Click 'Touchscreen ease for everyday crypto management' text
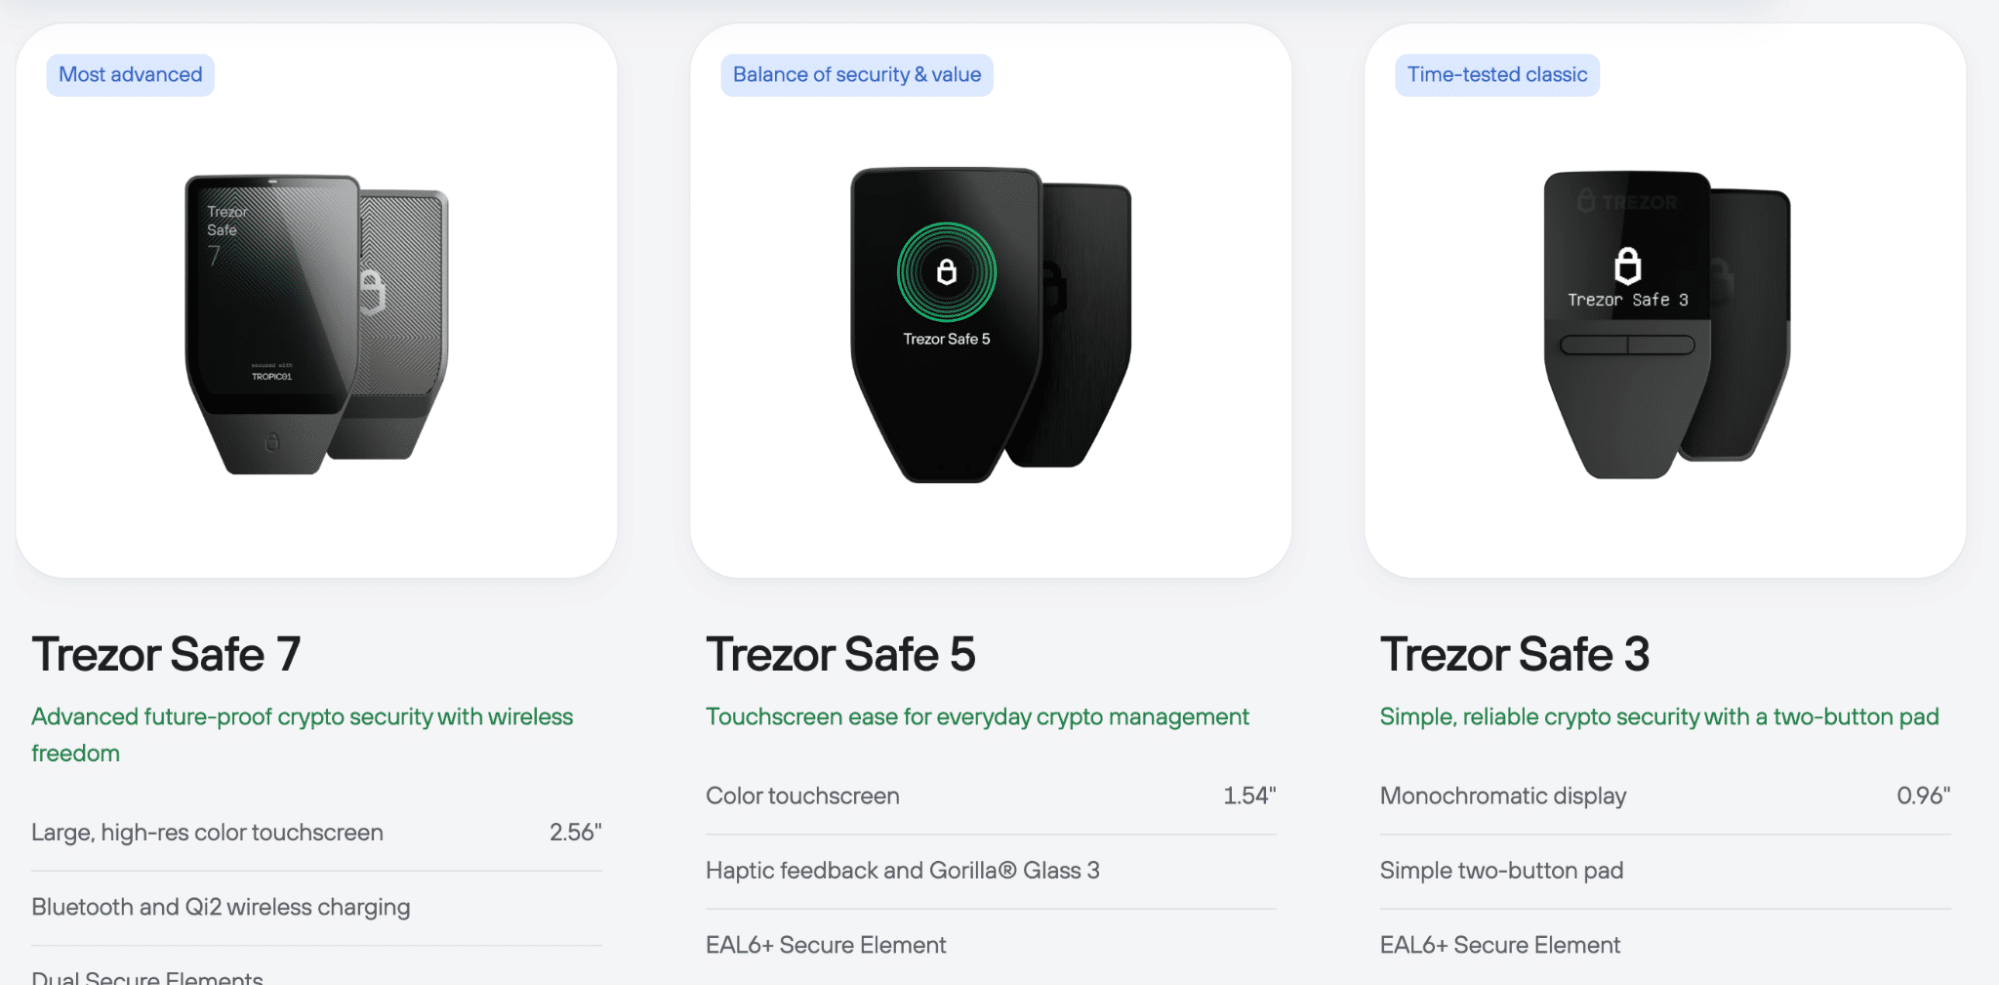1999x985 pixels. click(977, 717)
